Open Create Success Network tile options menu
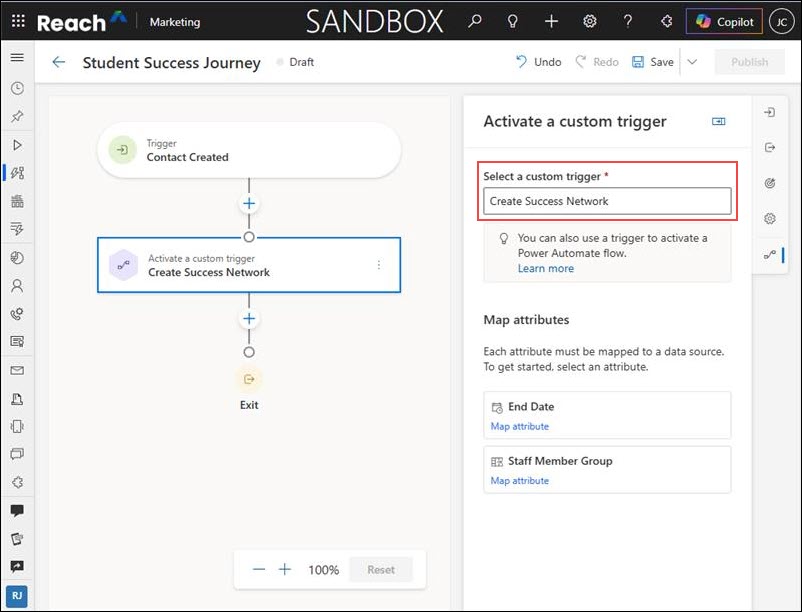 (379, 265)
